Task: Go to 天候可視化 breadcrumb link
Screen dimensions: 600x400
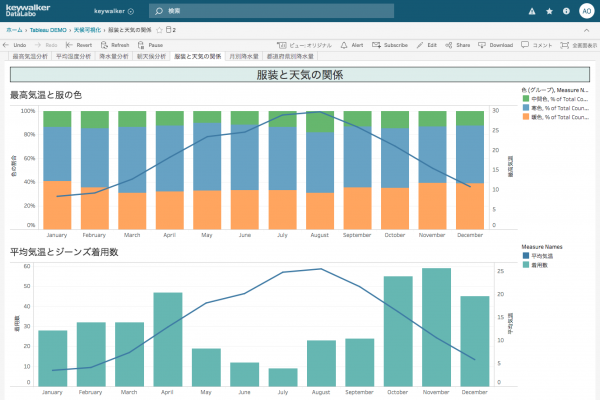Action: point(88,30)
